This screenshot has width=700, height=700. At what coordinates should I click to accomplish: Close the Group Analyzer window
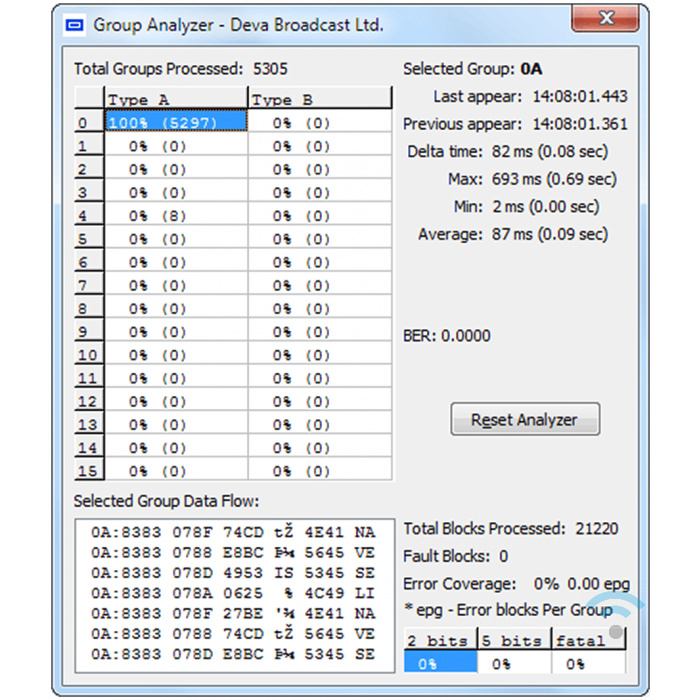pos(605,18)
